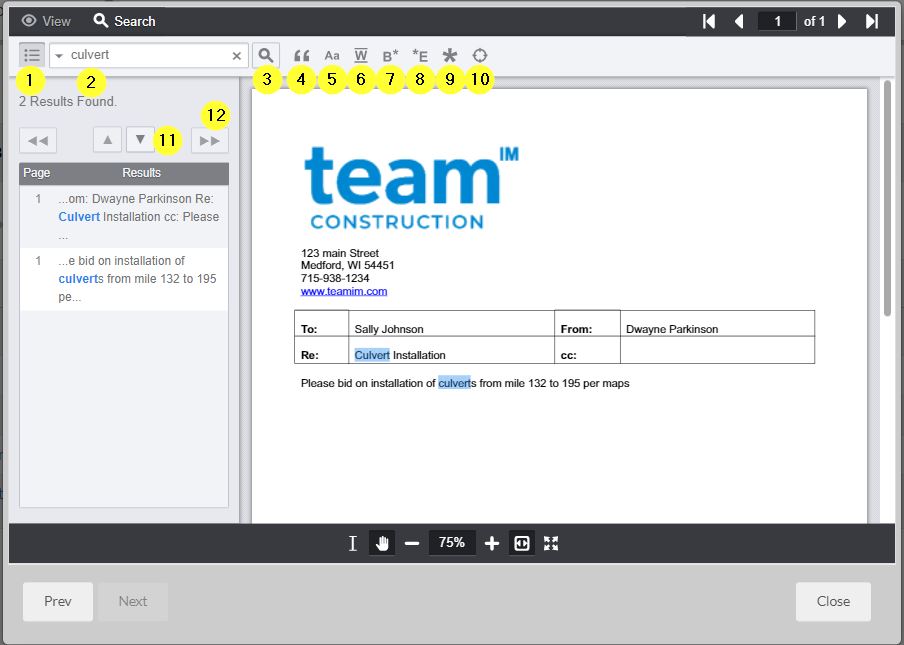Viewport: 904px width, 645px height.
Task: Activate the hand pan tool
Action: (x=382, y=543)
